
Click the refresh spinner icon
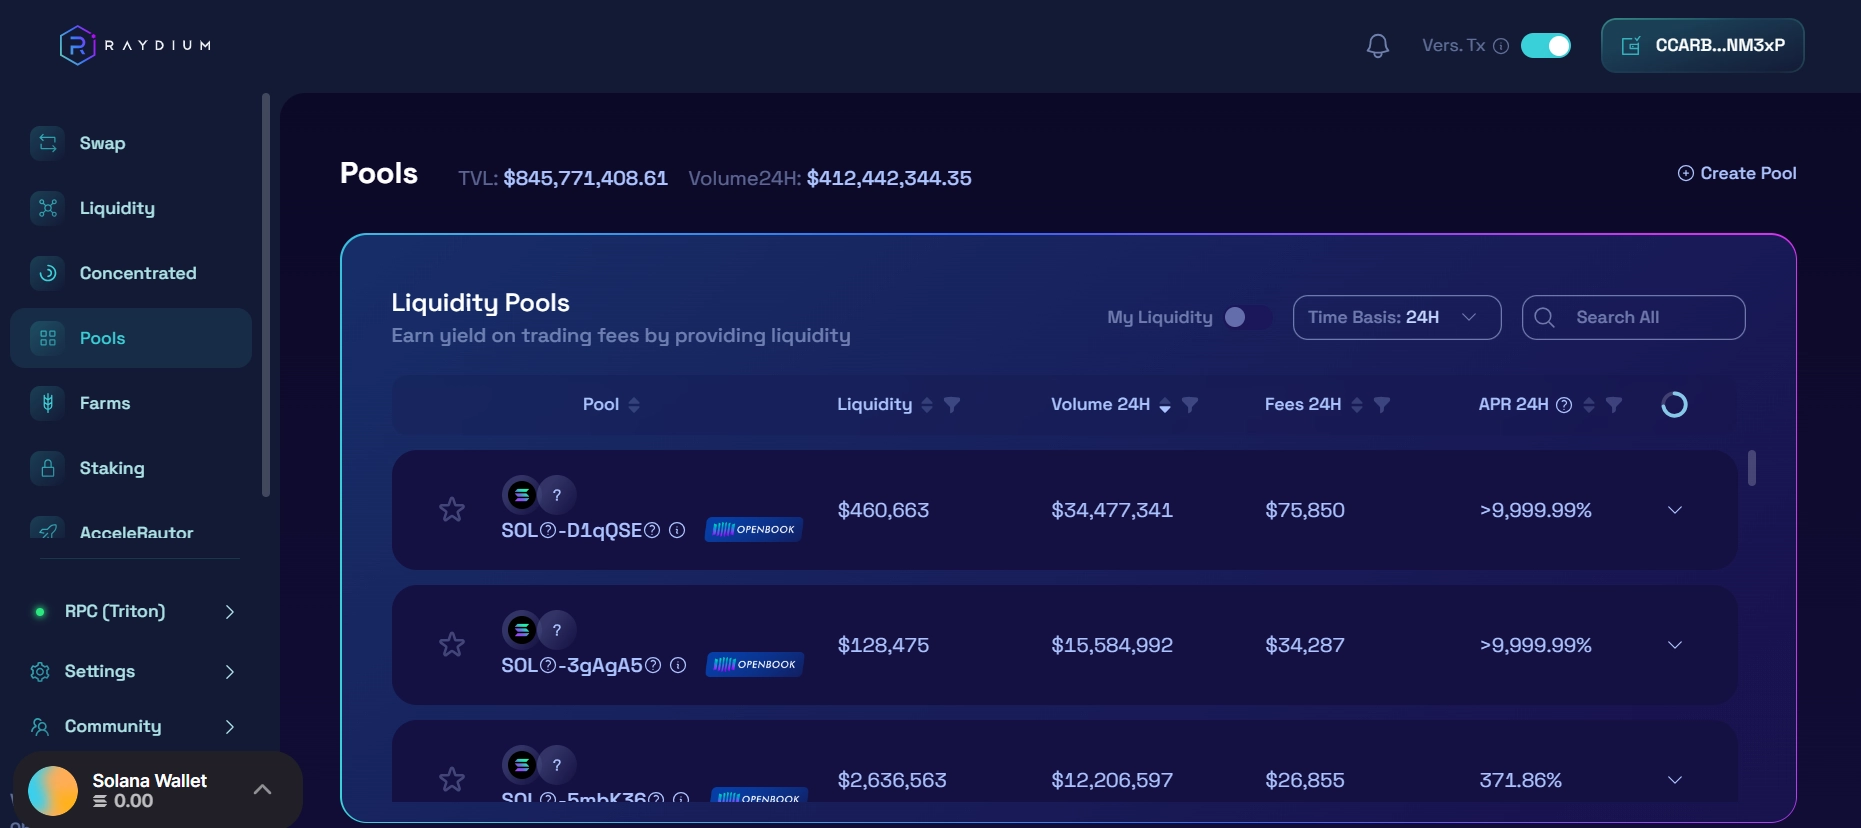[x=1674, y=404]
